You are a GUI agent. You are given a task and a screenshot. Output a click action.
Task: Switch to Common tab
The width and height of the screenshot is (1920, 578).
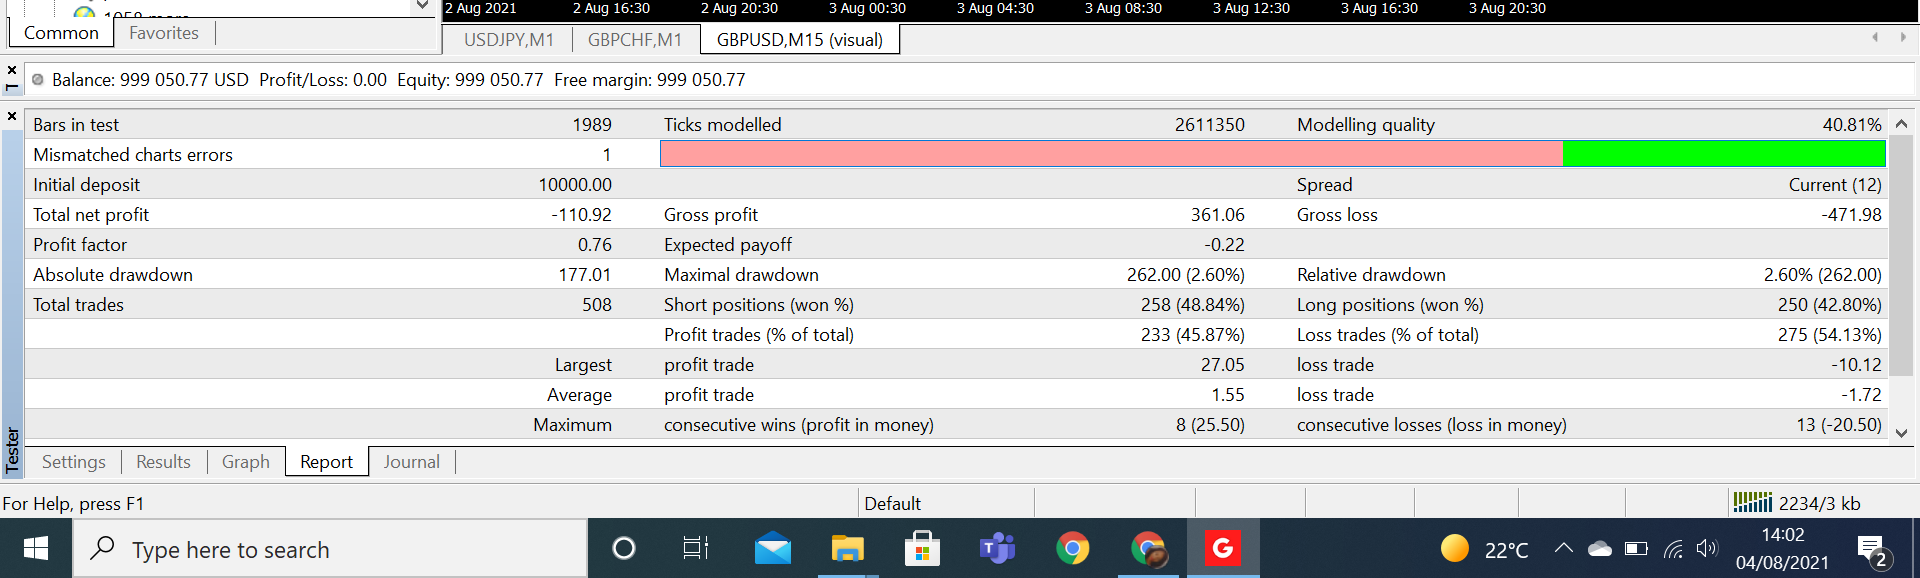click(x=61, y=33)
